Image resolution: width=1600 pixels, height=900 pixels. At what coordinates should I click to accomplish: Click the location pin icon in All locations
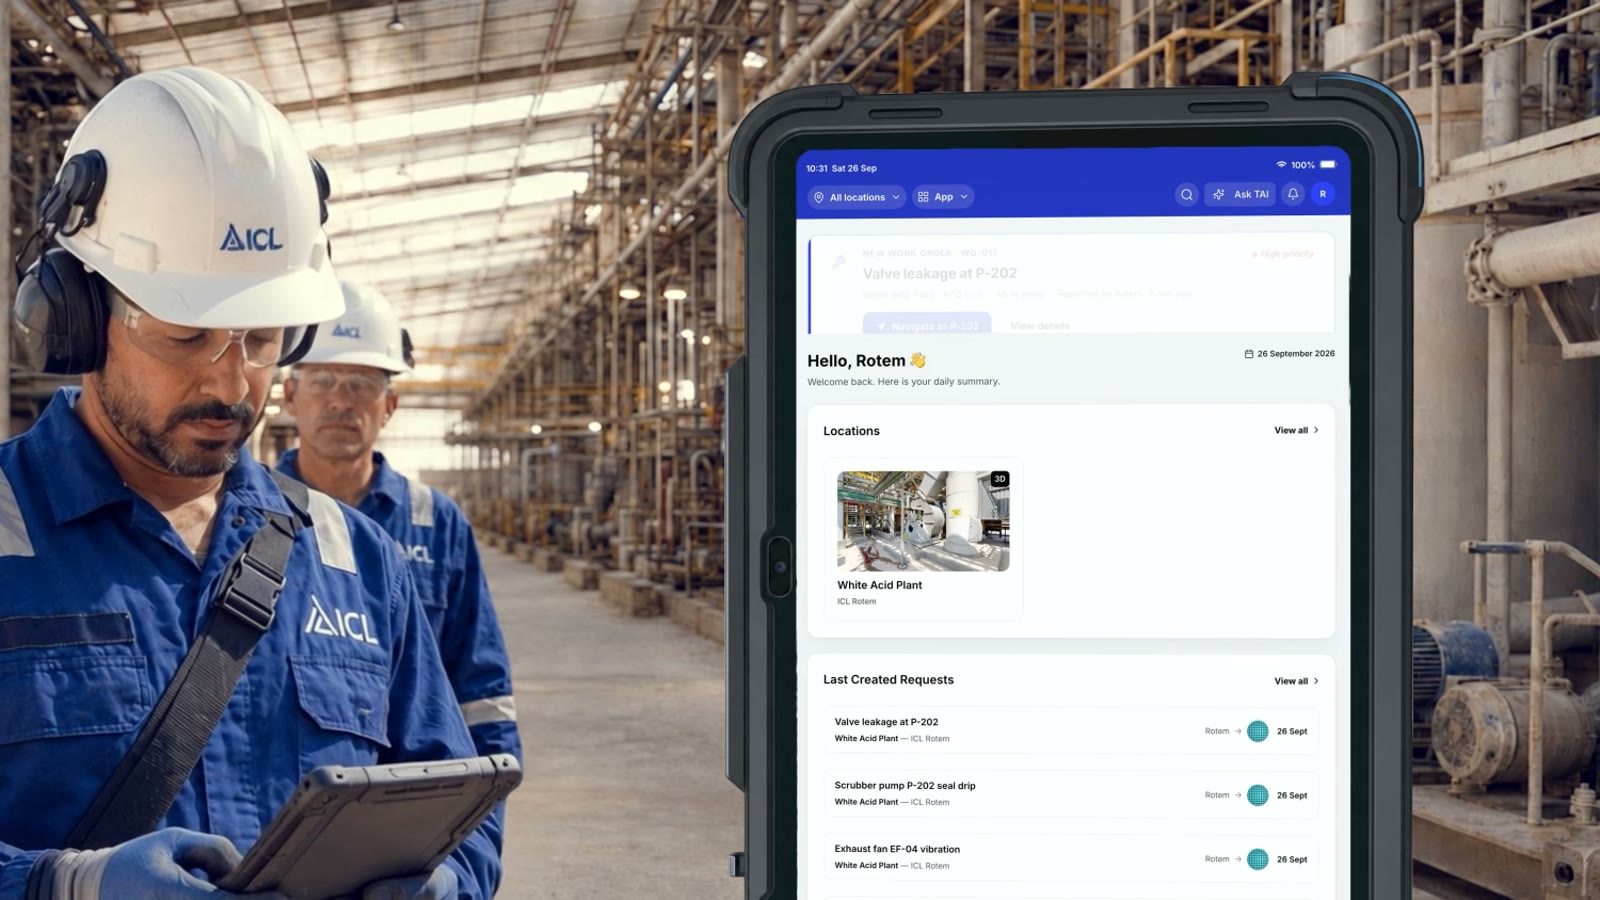click(819, 197)
